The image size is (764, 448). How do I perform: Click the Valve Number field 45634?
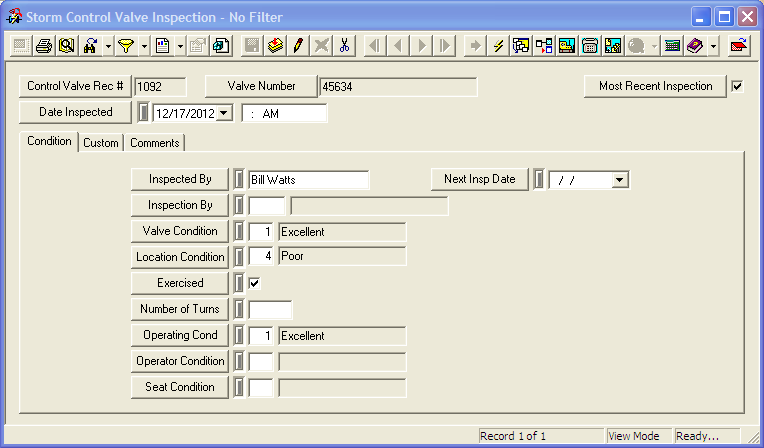398,87
